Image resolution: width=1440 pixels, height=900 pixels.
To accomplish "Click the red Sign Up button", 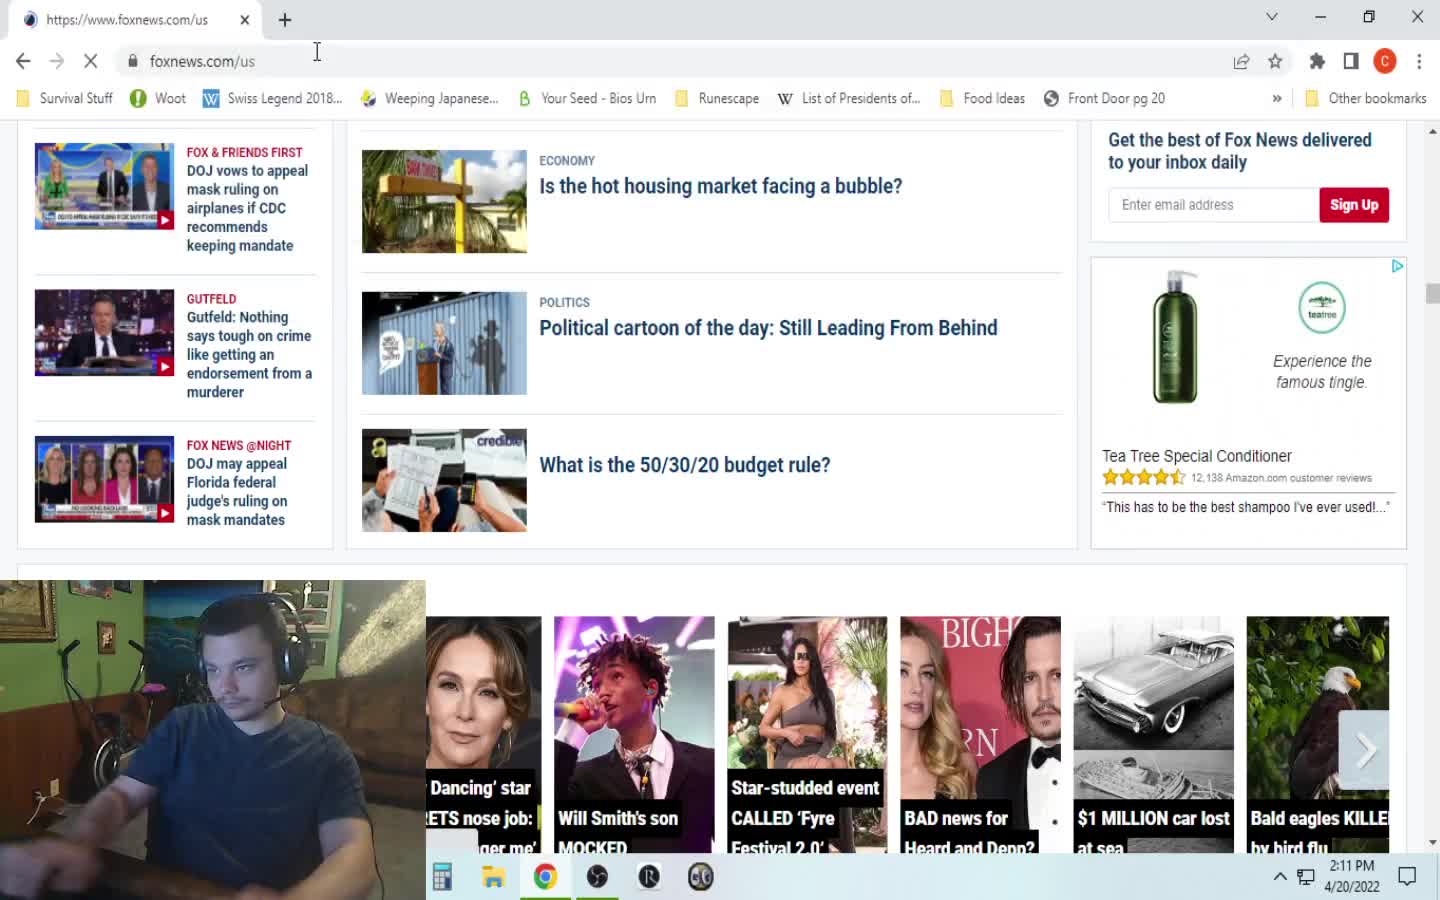I will (x=1354, y=205).
